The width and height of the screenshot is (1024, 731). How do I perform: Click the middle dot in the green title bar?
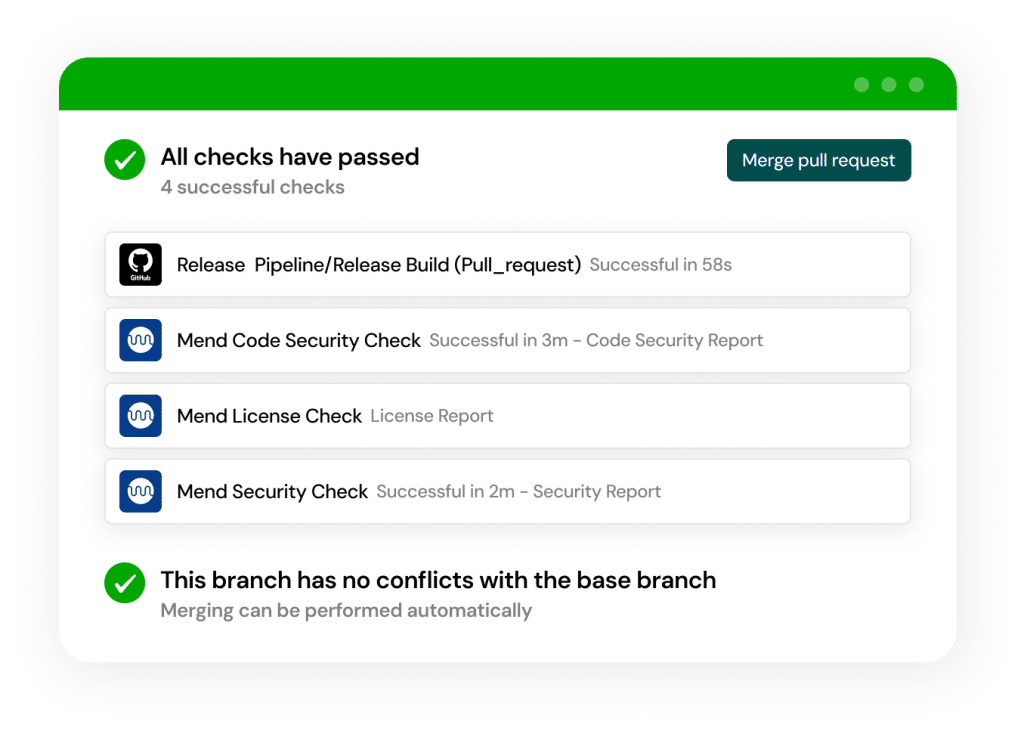point(888,85)
